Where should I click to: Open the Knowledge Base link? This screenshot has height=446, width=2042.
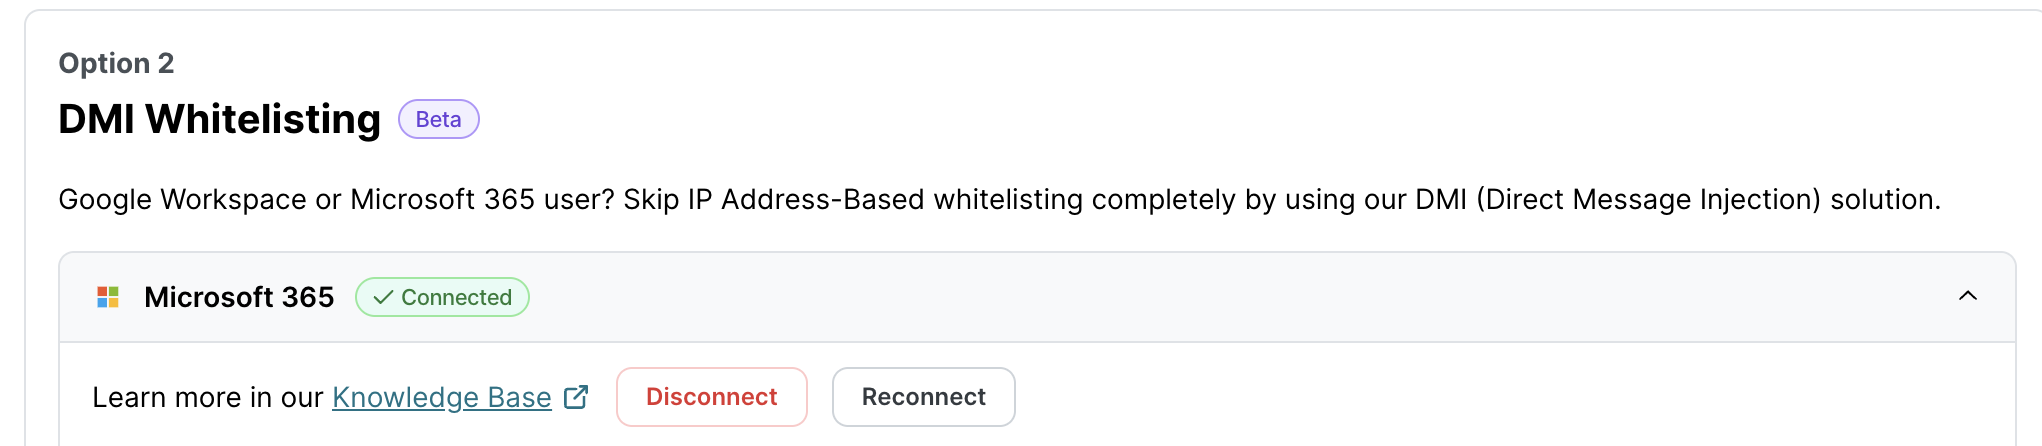[x=441, y=397]
